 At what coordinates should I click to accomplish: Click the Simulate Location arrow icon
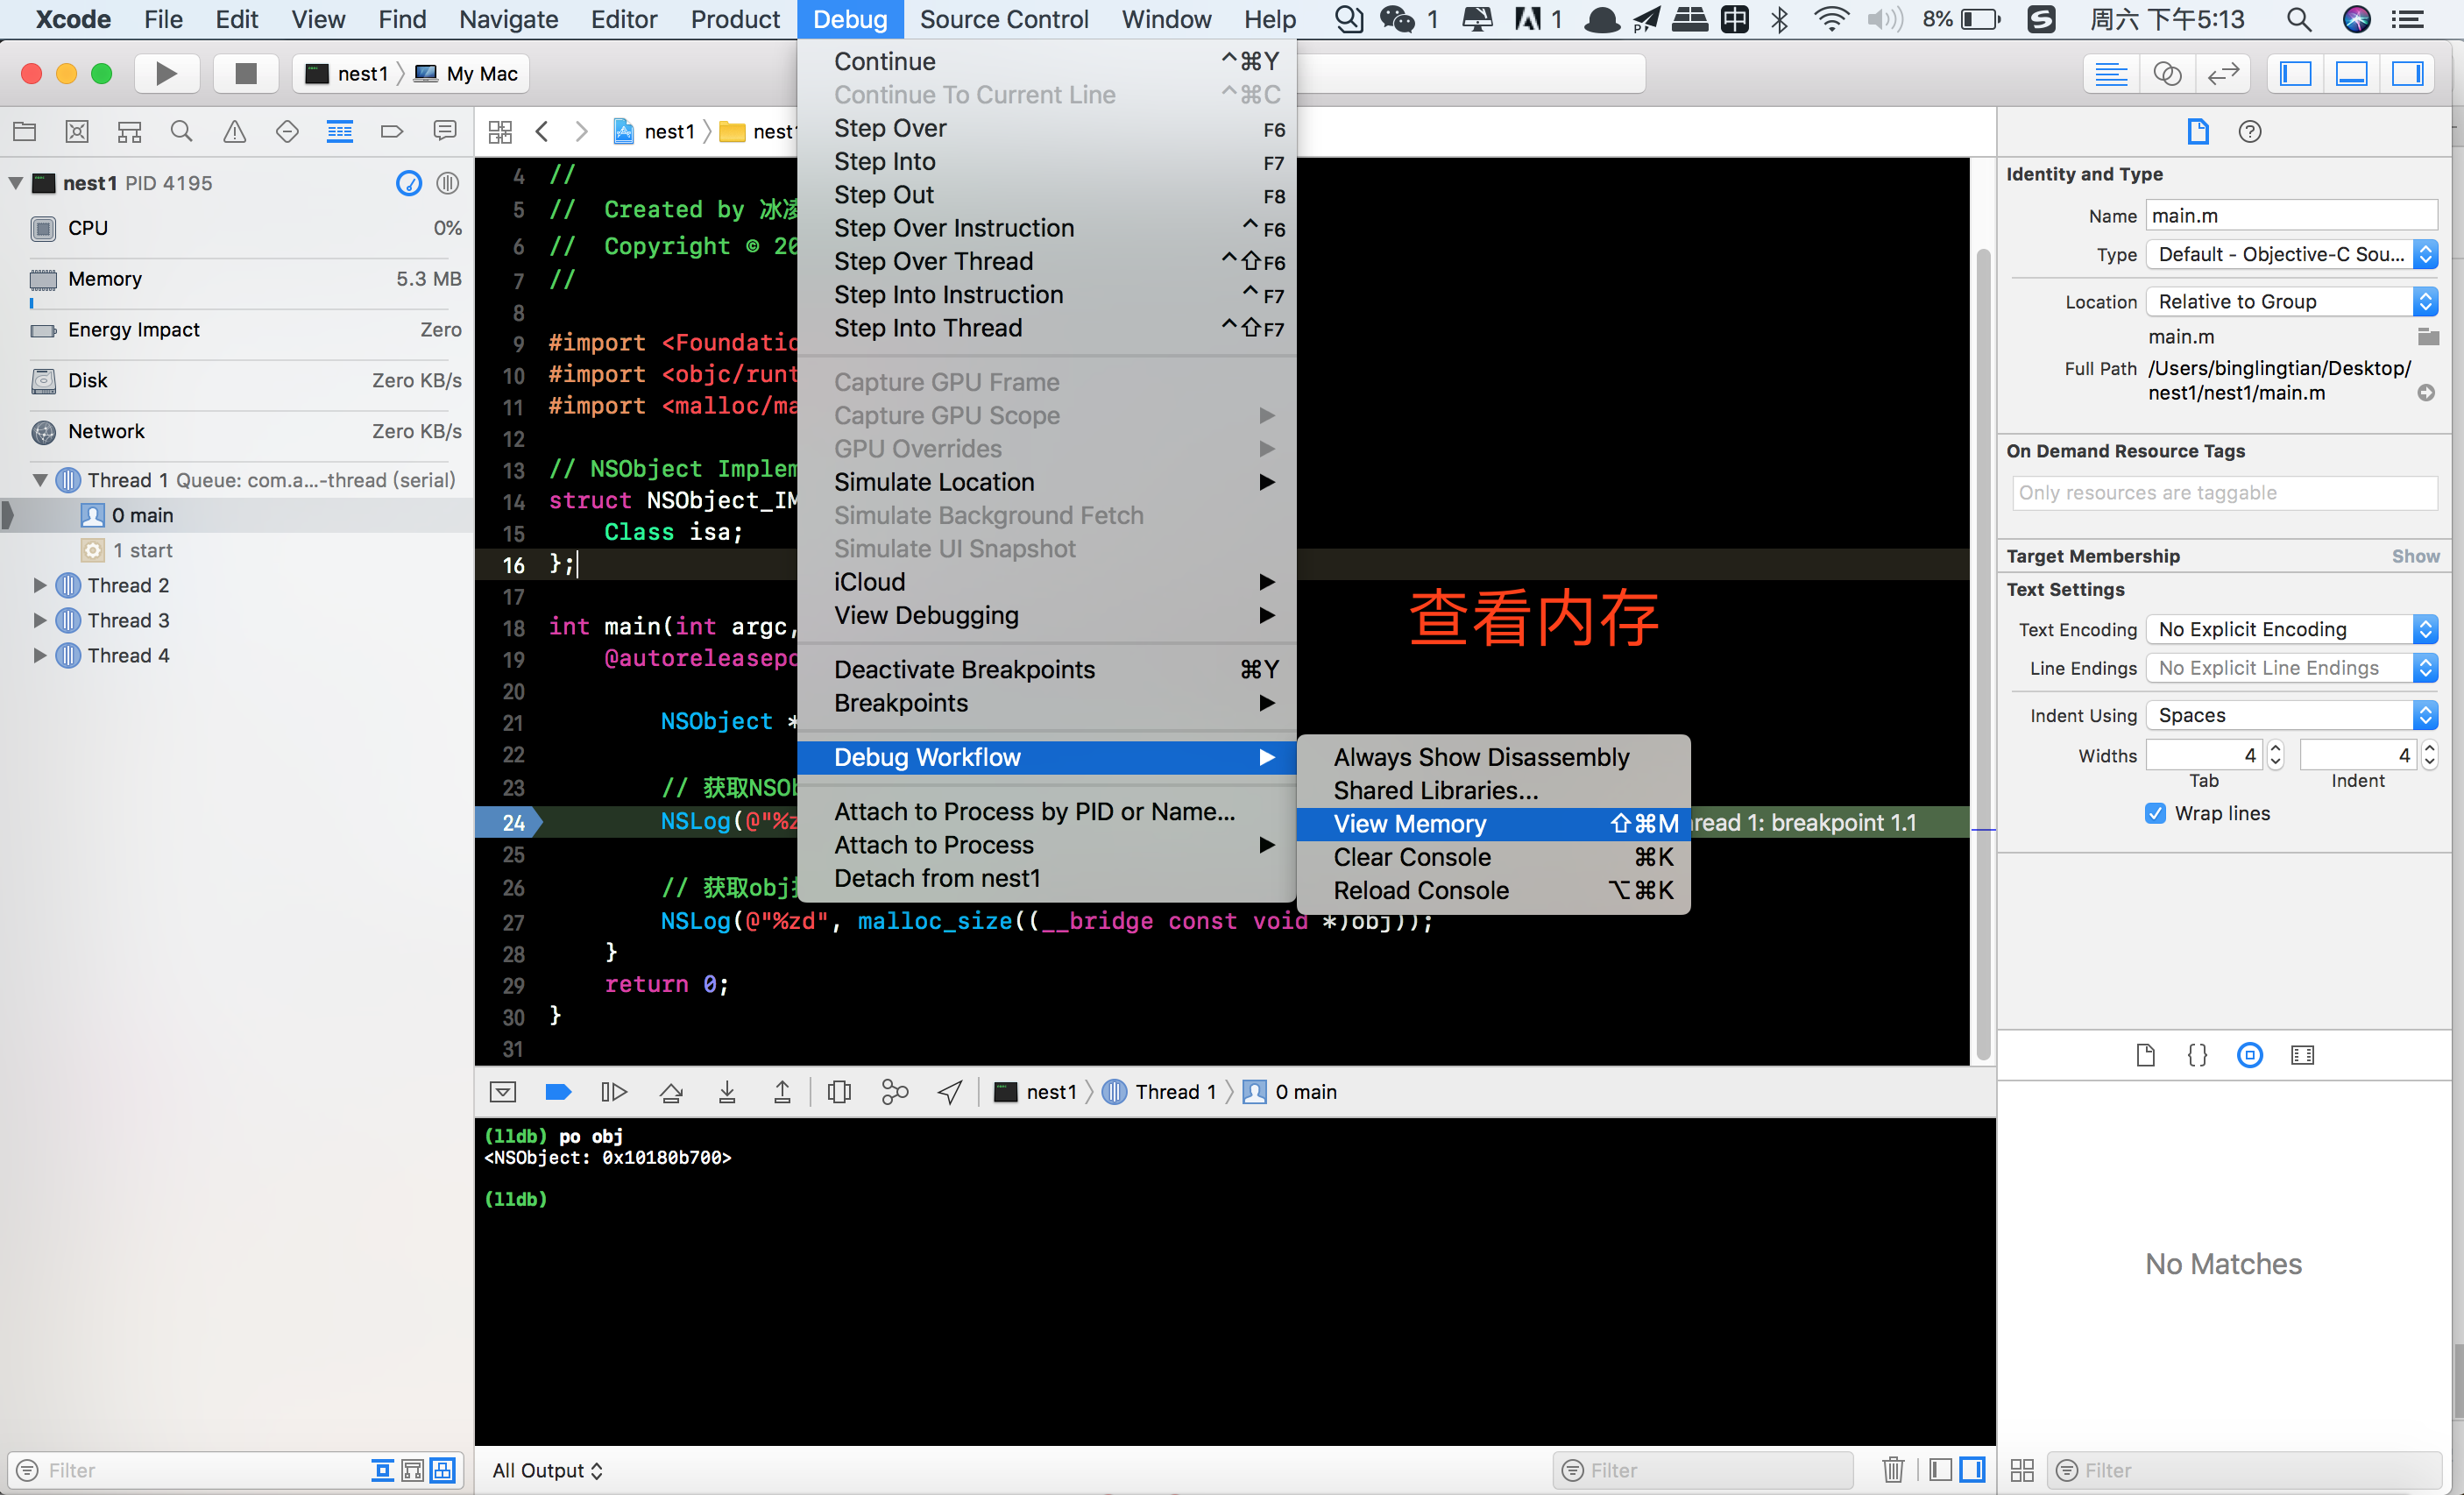pyautogui.click(x=950, y=1092)
